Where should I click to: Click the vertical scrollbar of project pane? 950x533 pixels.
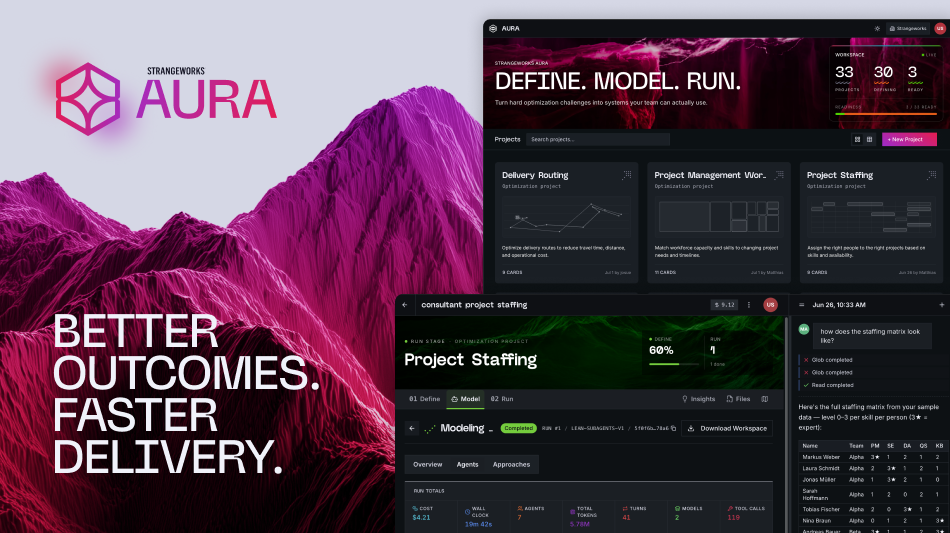point(787,424)
